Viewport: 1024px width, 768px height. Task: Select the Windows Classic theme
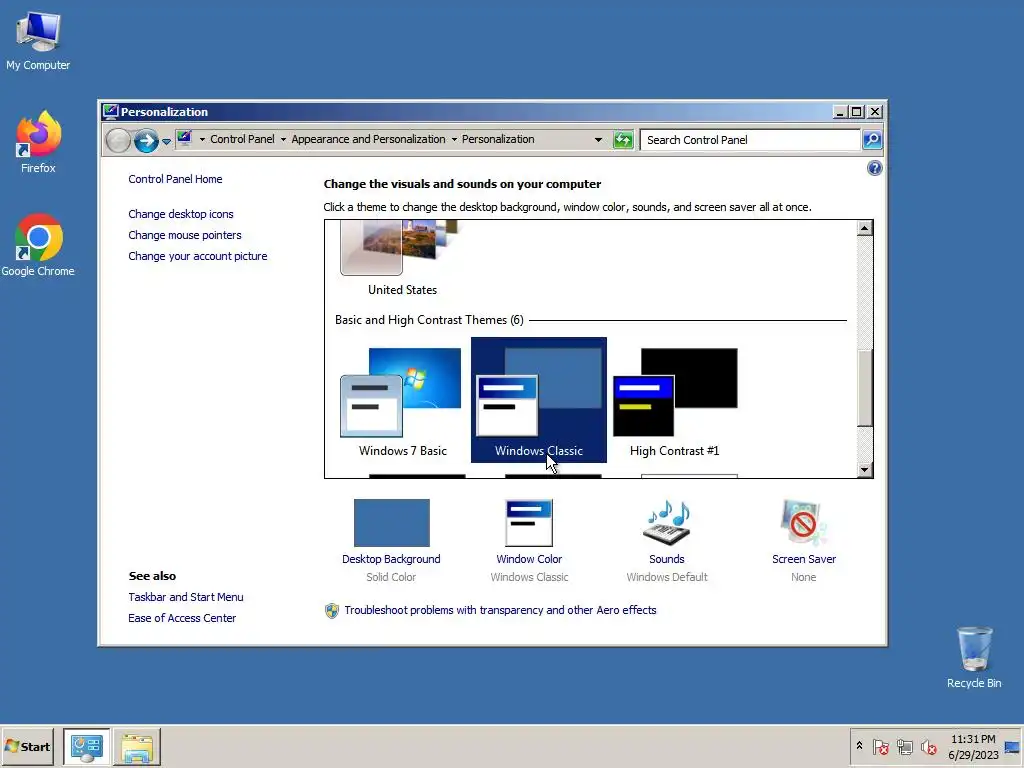pos(539,400)
